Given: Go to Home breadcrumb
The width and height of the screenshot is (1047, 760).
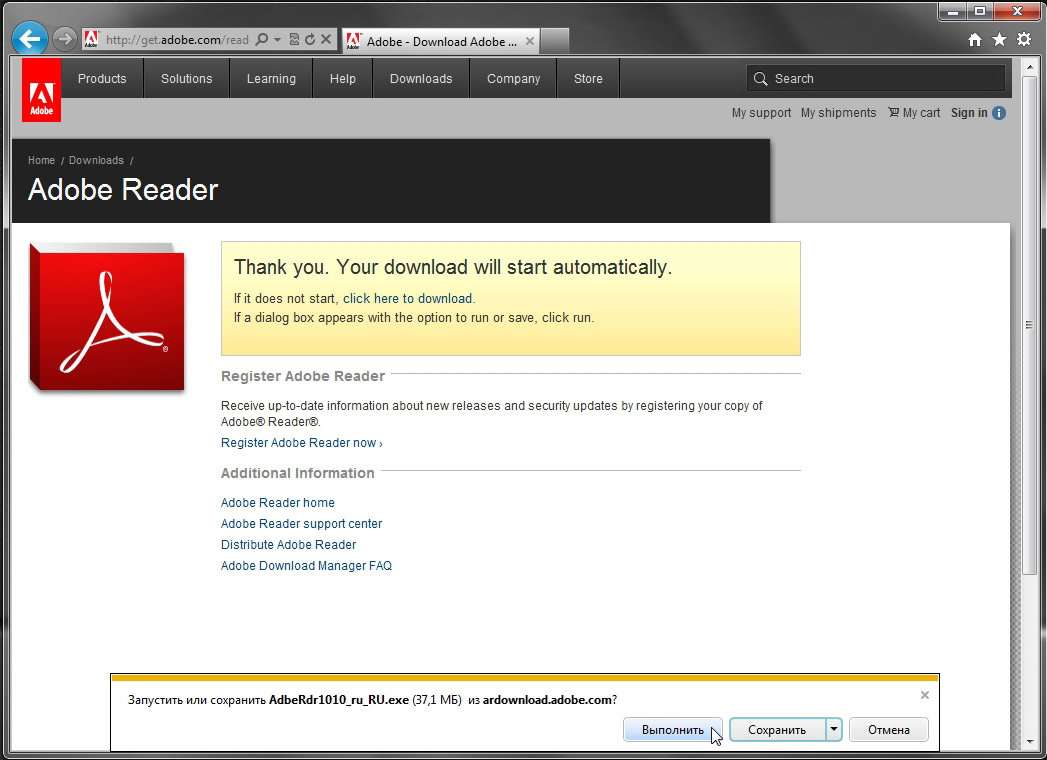Looking at the screenshot, I should pos(41,160).
